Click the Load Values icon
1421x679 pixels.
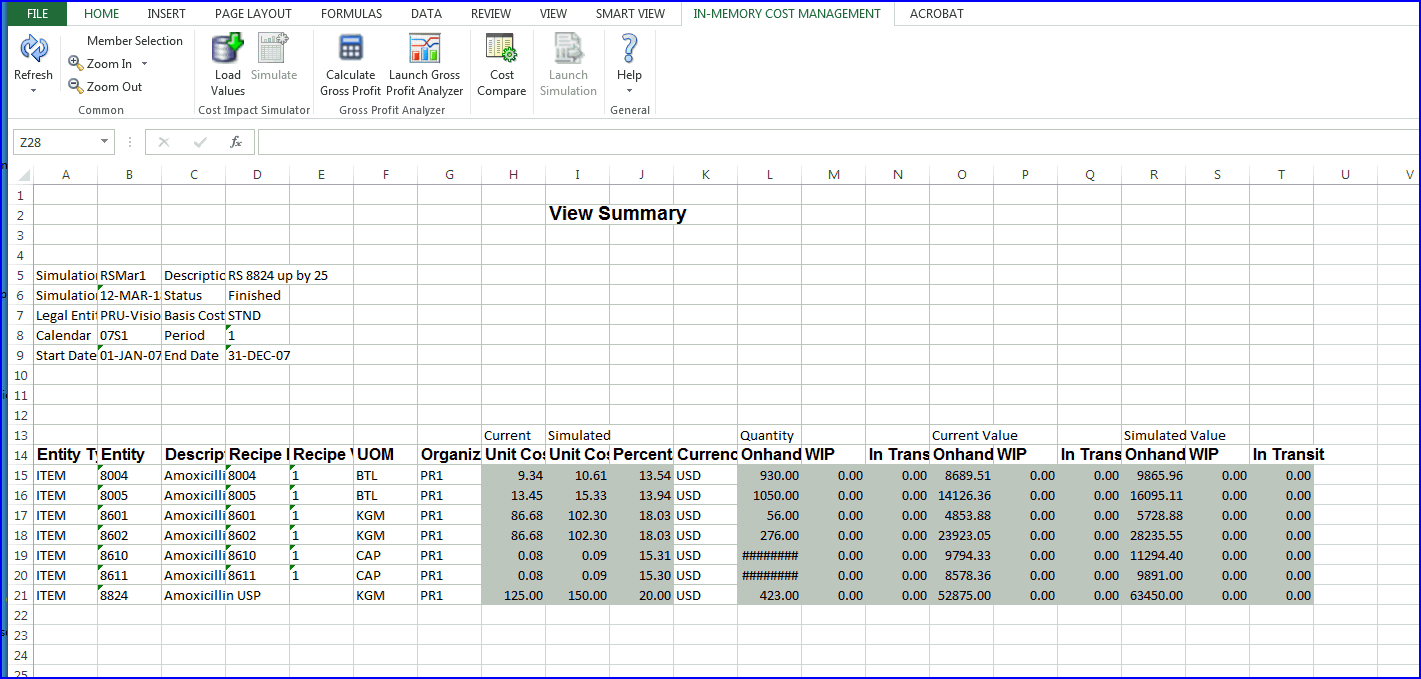pyautogui.click(x=228, y=48)
